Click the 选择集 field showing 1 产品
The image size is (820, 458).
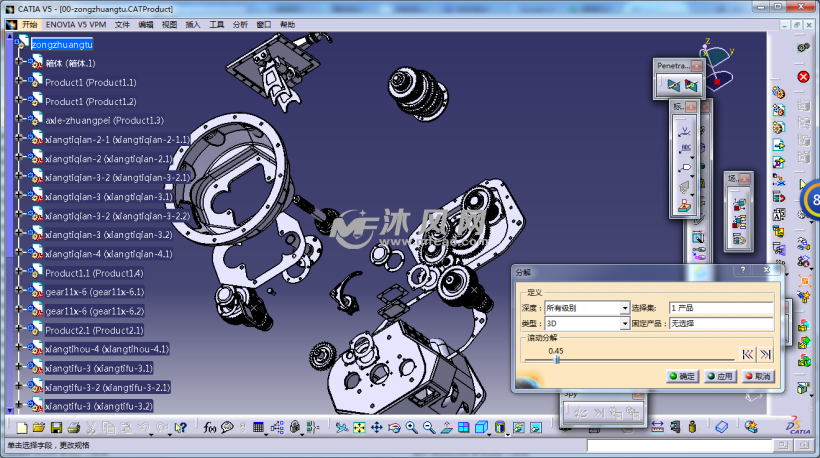(x=721, y=308)
